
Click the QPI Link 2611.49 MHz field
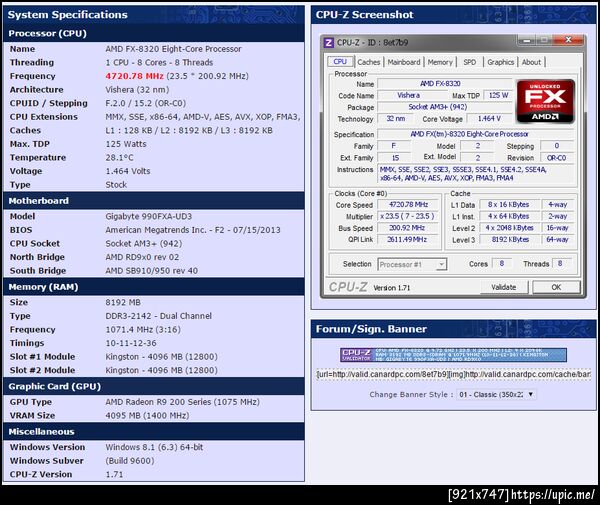click(x=408, y=239)
